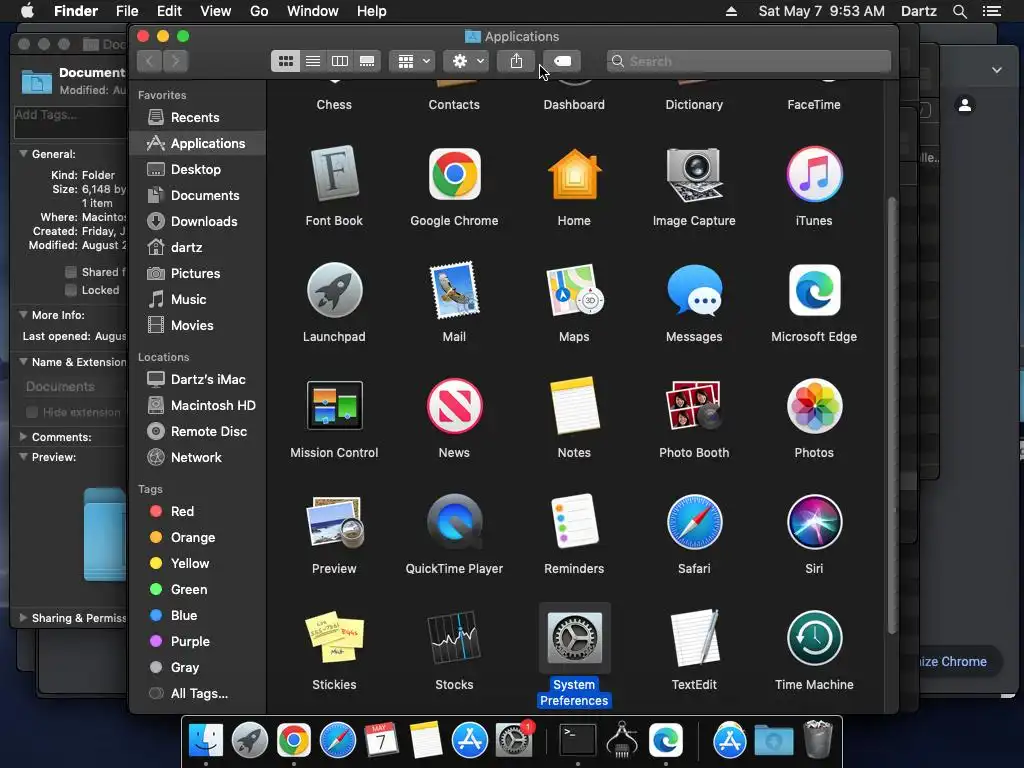Screen dimensions: 1024x768
Task: Select the Photos app icon
Action: [x=814, y=406]
